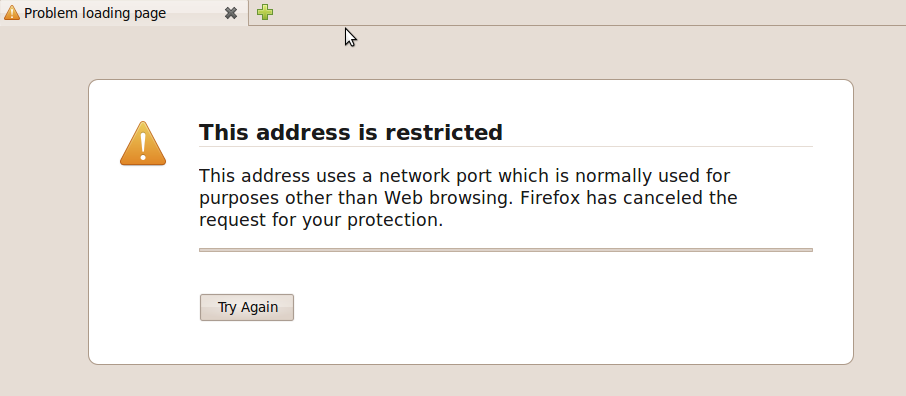Click the small warning icon in the tab
The height and width of the screenshot is (396, 906).
coord(12,13)
